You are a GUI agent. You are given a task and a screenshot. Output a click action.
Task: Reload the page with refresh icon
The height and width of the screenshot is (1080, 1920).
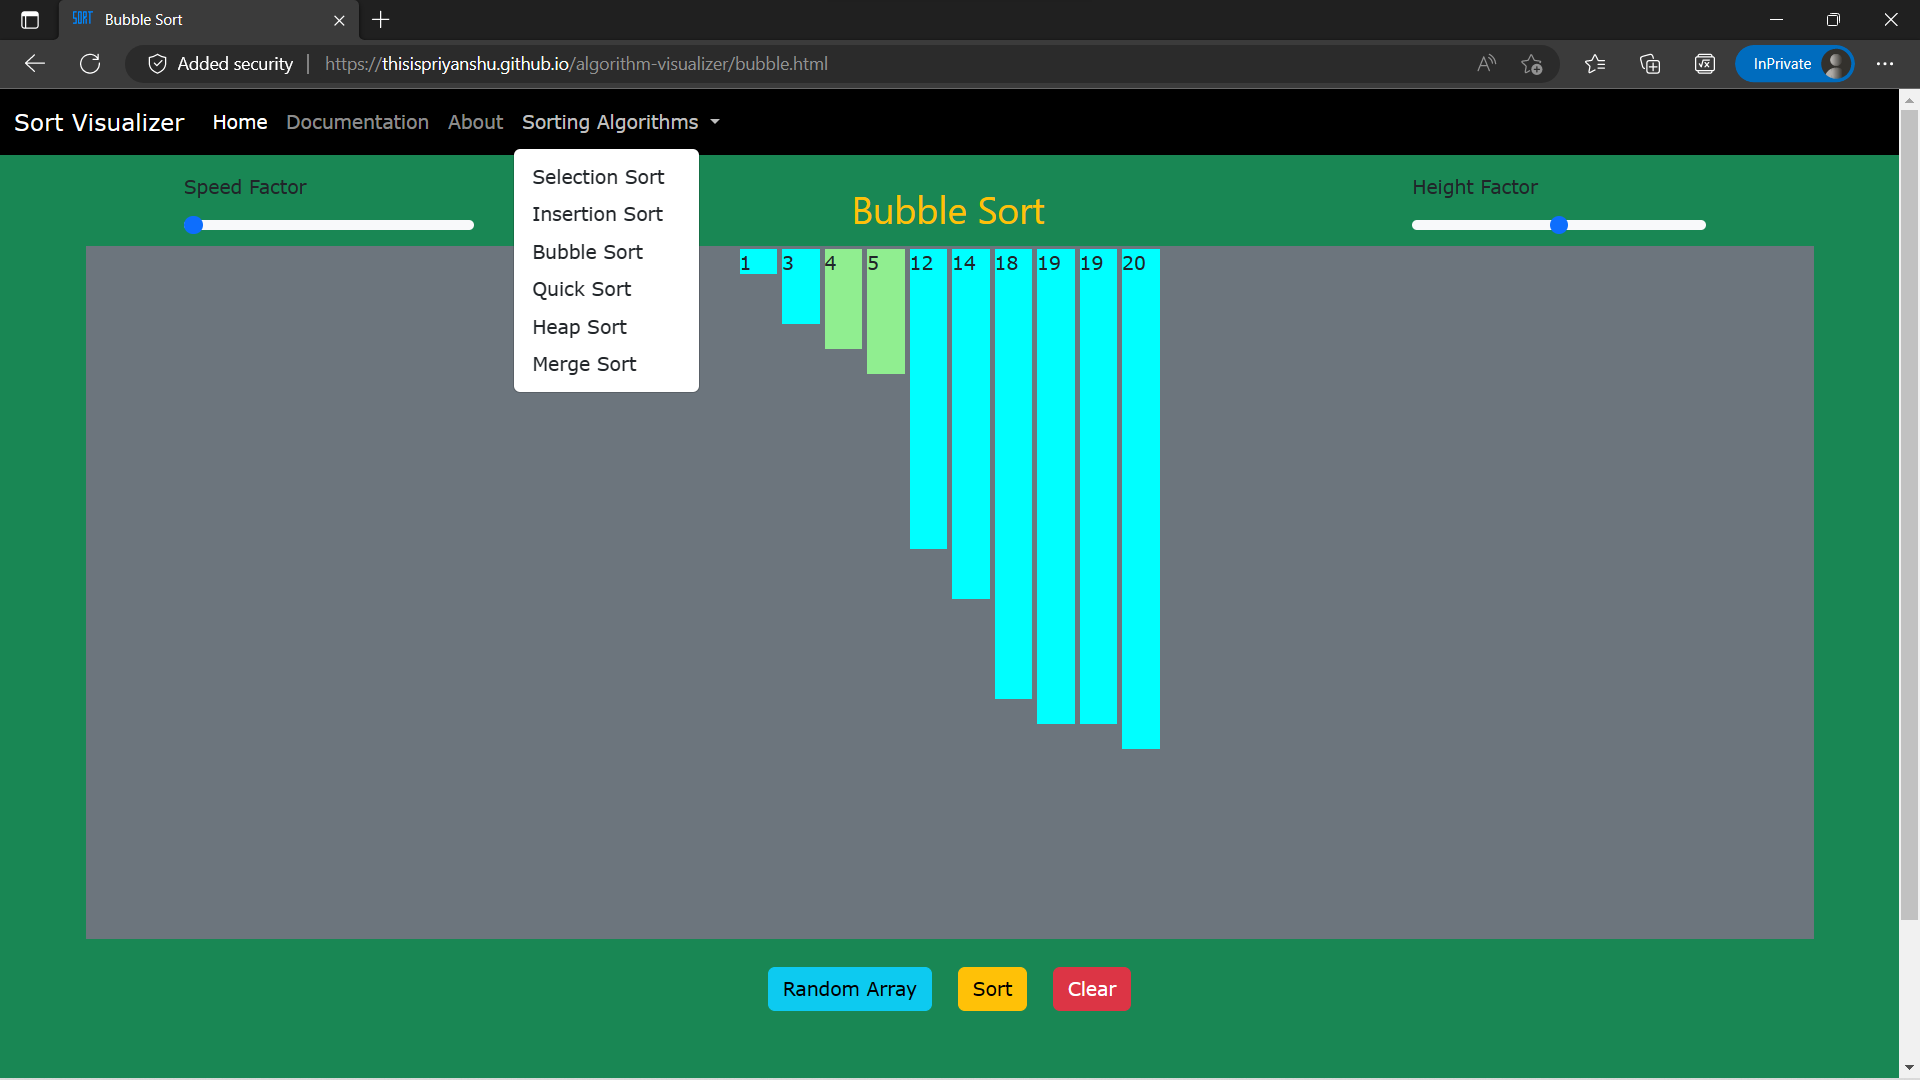tap(90, 64)
